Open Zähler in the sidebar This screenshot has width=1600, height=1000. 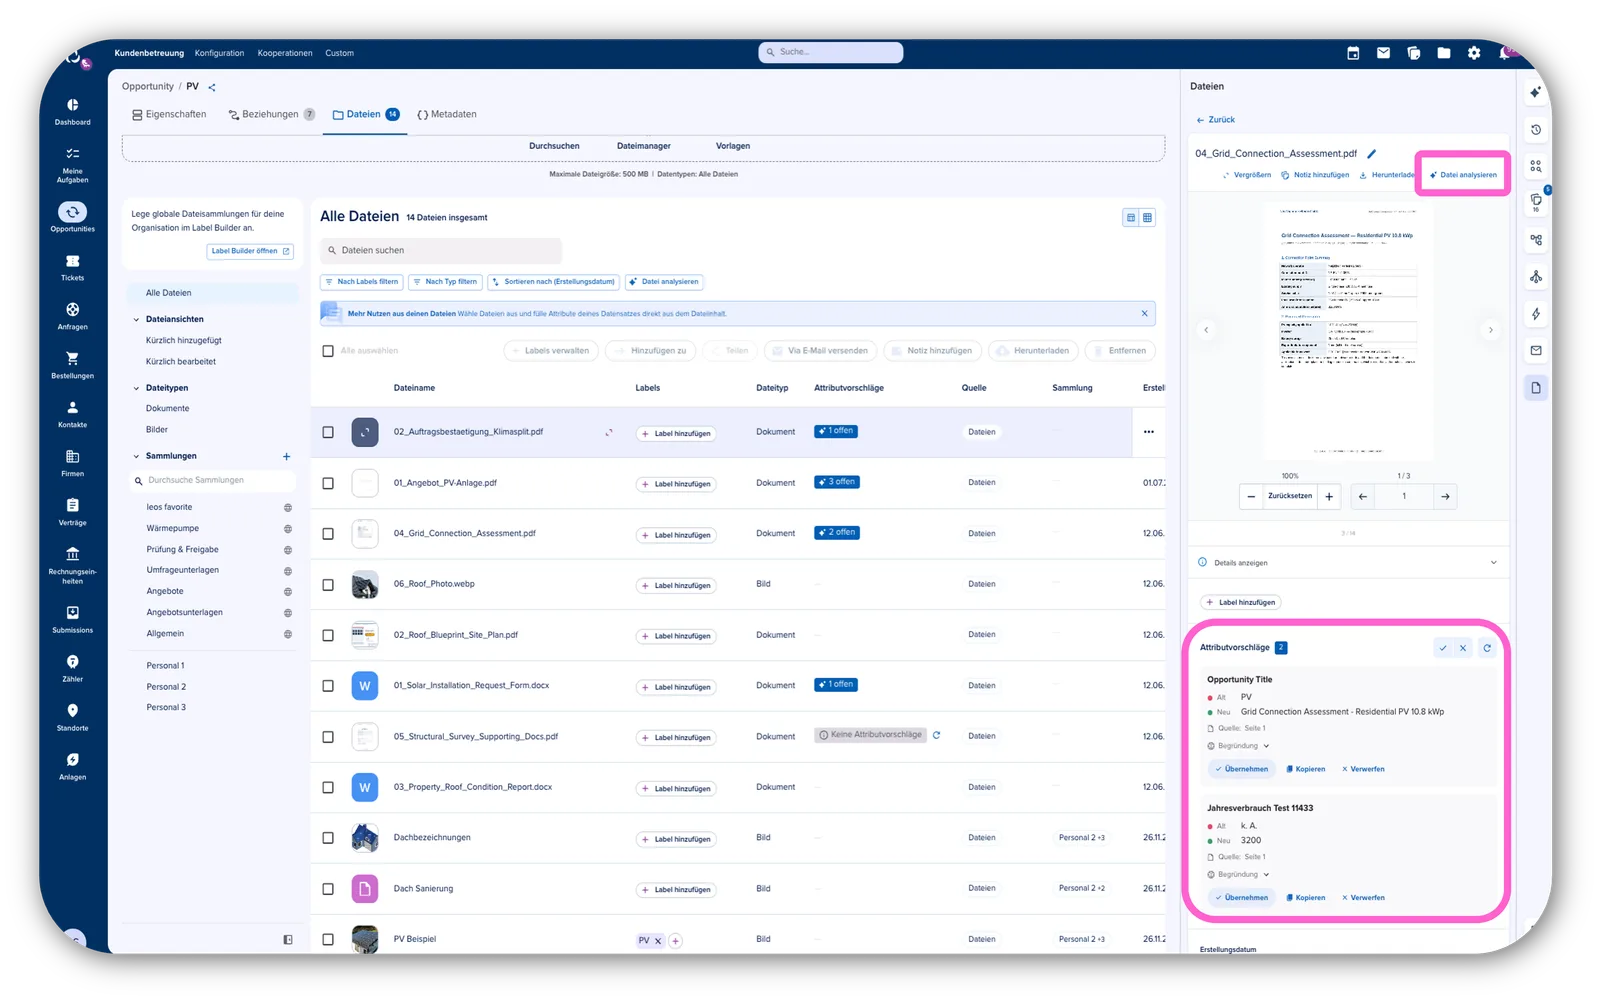pos(72,668)
